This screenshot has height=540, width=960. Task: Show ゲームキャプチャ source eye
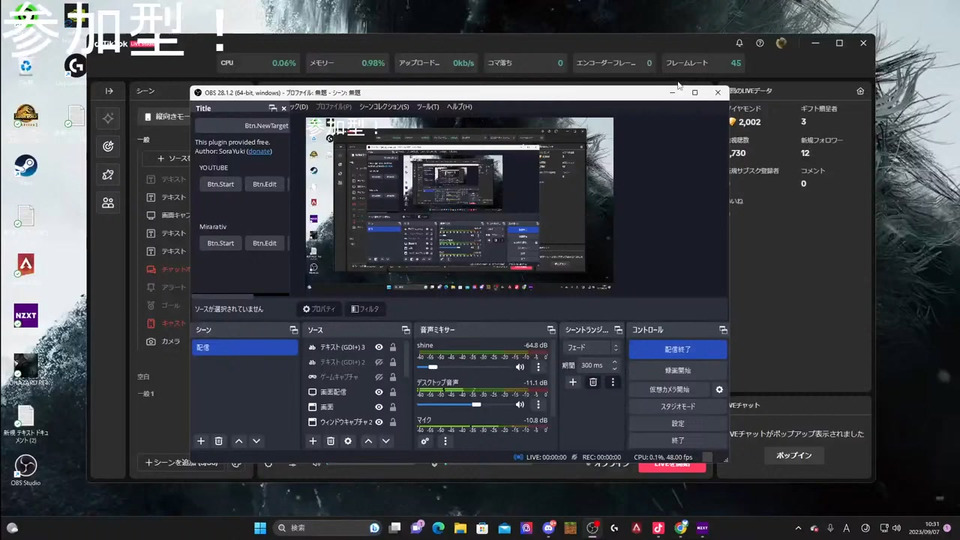coord(379,377)
